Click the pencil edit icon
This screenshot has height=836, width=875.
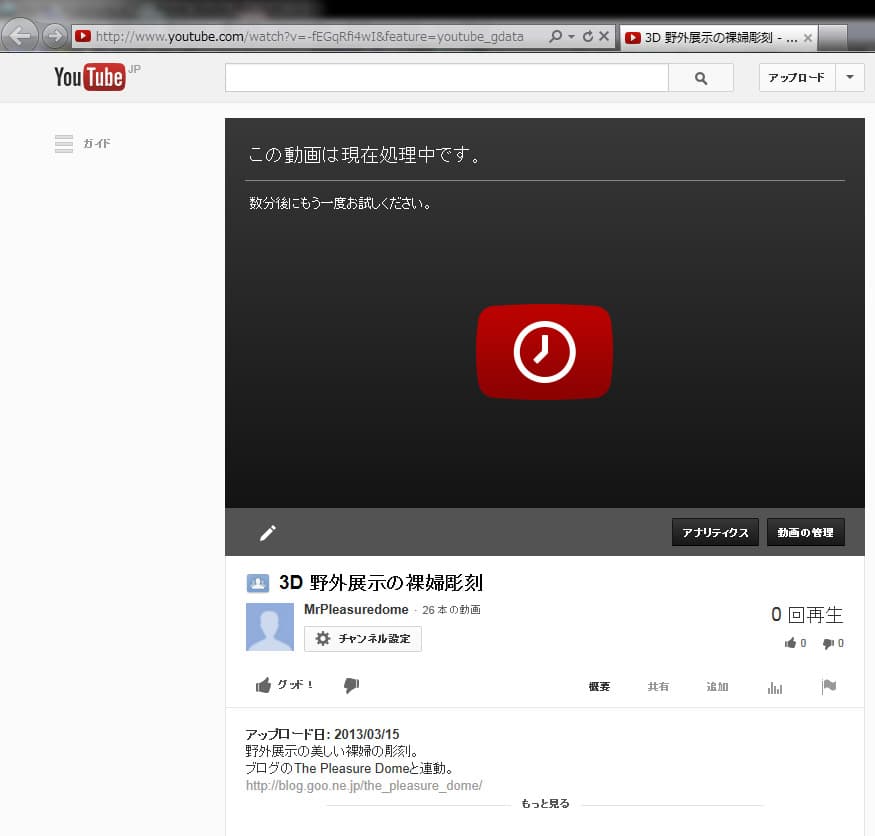[x=267, y=533]
